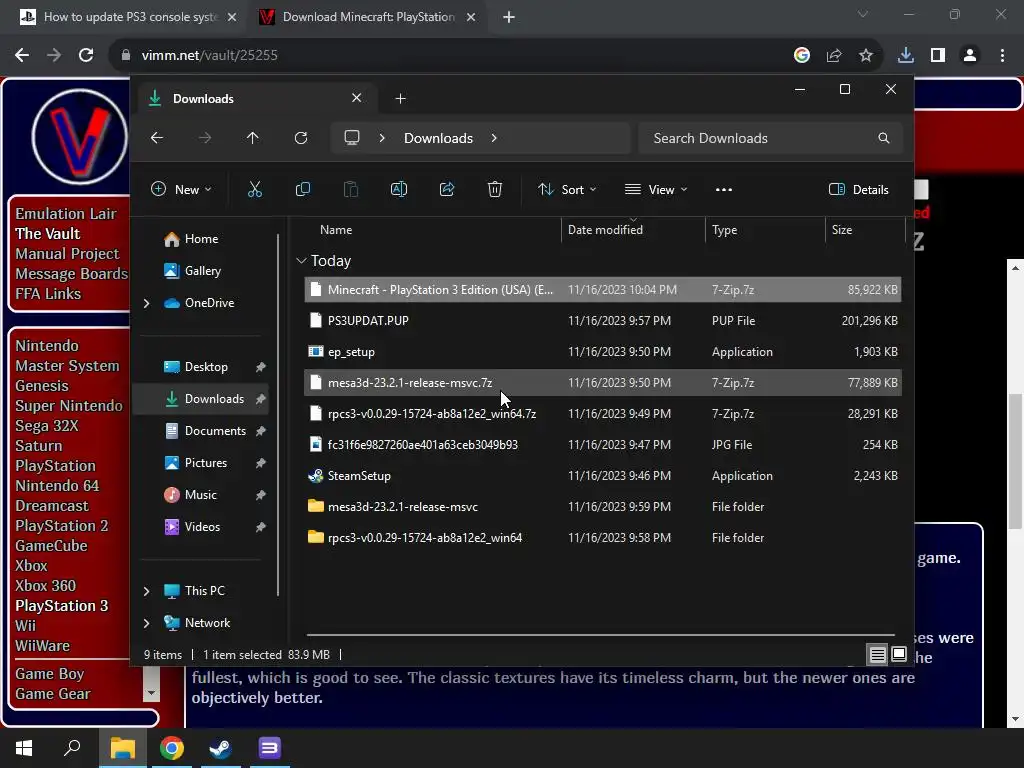1024x768 pixels.
Task: Switch to large thumbnails view icon in status bar
Action: [x=899, y=654]
